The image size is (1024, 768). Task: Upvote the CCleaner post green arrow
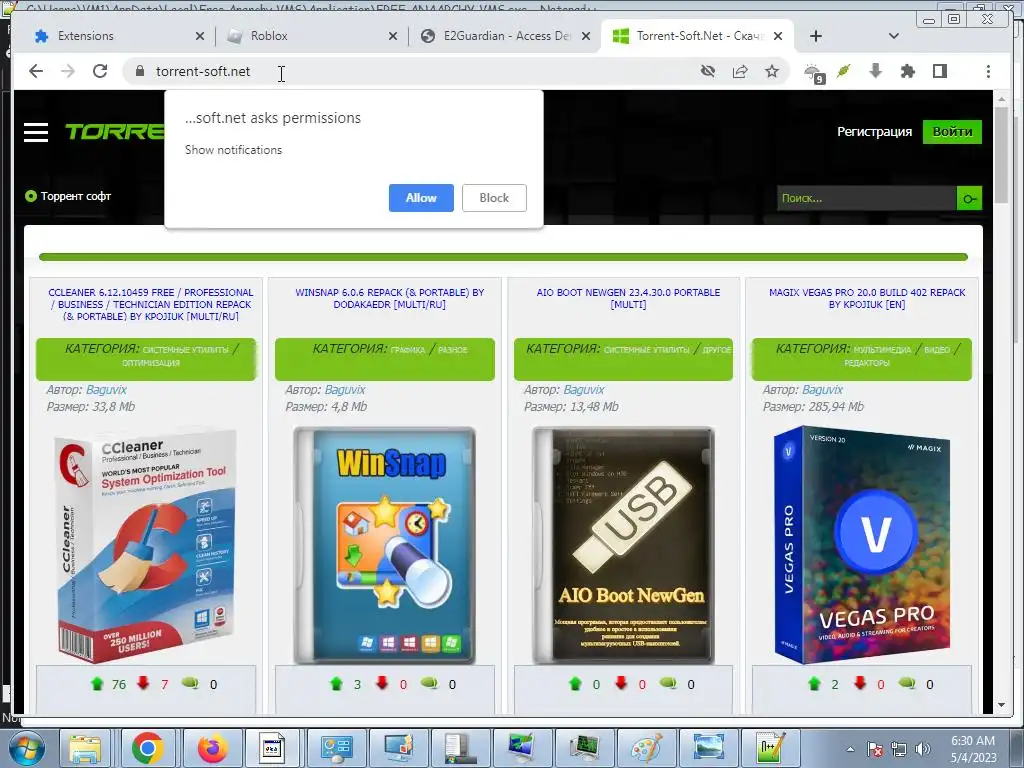point(97,684)
